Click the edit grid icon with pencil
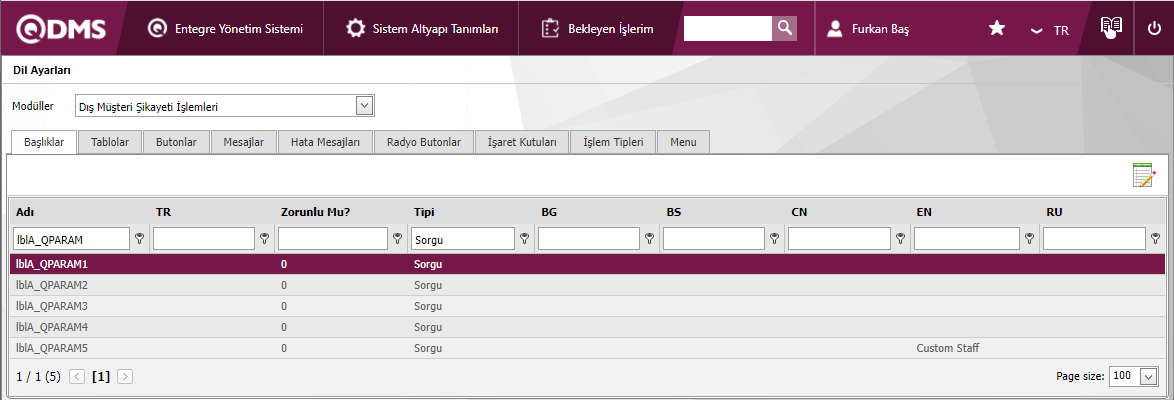This screenshot has height=400, width=1174. [1143, 175]
